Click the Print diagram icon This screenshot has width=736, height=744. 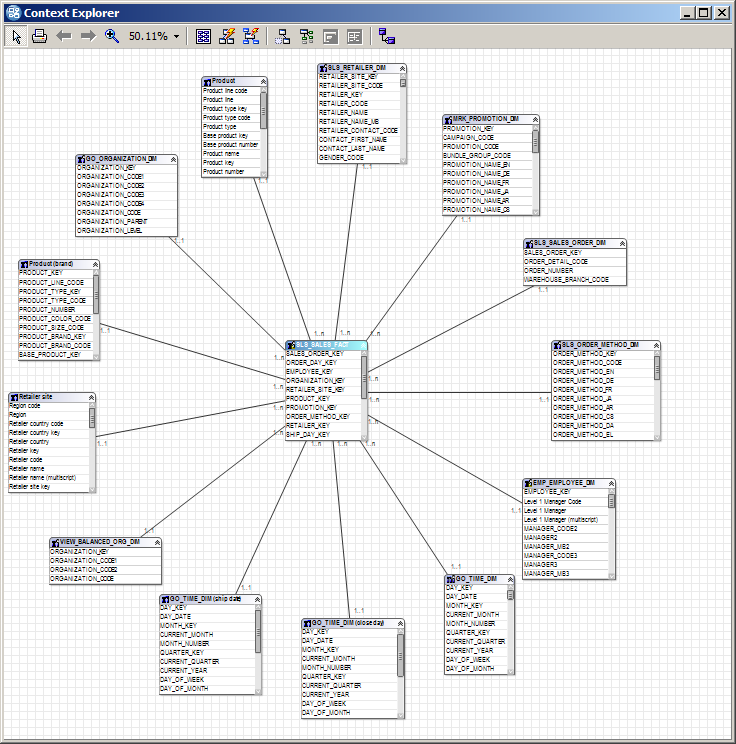[39, 36]
